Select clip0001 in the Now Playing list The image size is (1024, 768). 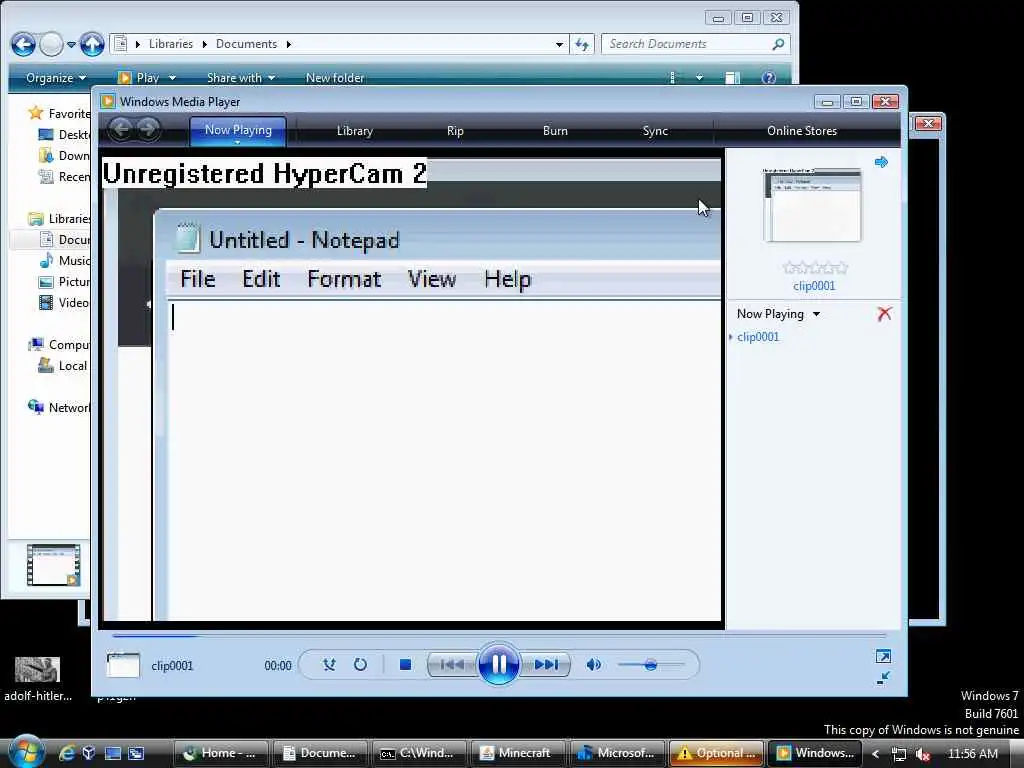pyautogui.click(x=758, y=337)
